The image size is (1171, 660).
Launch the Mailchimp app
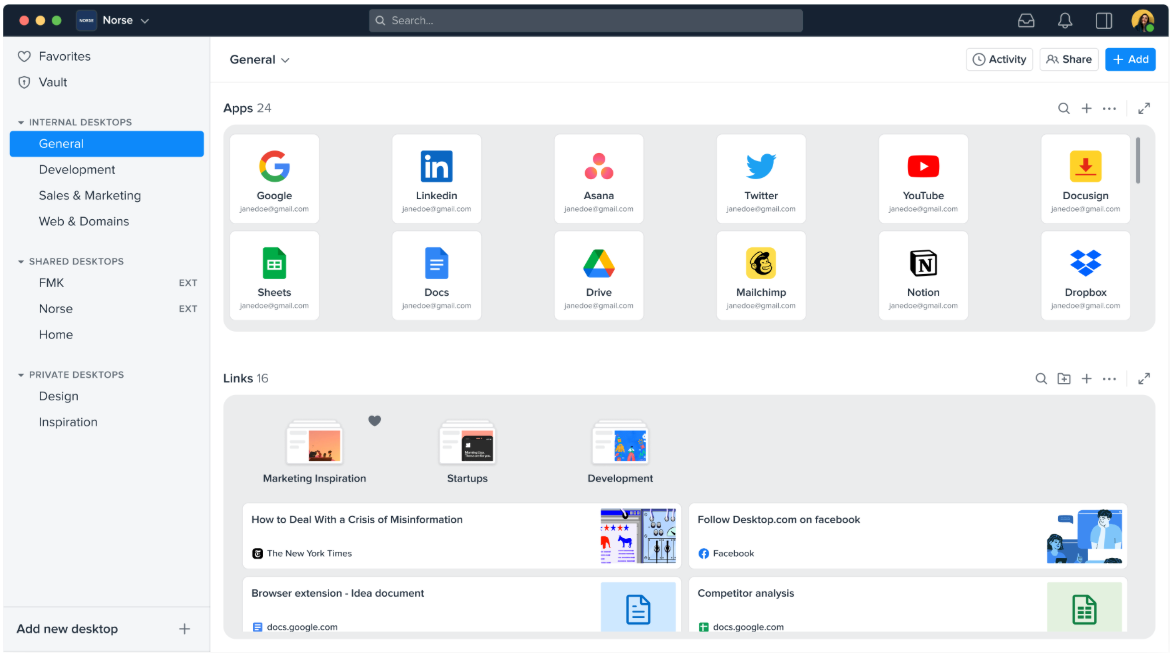point(761,275)
